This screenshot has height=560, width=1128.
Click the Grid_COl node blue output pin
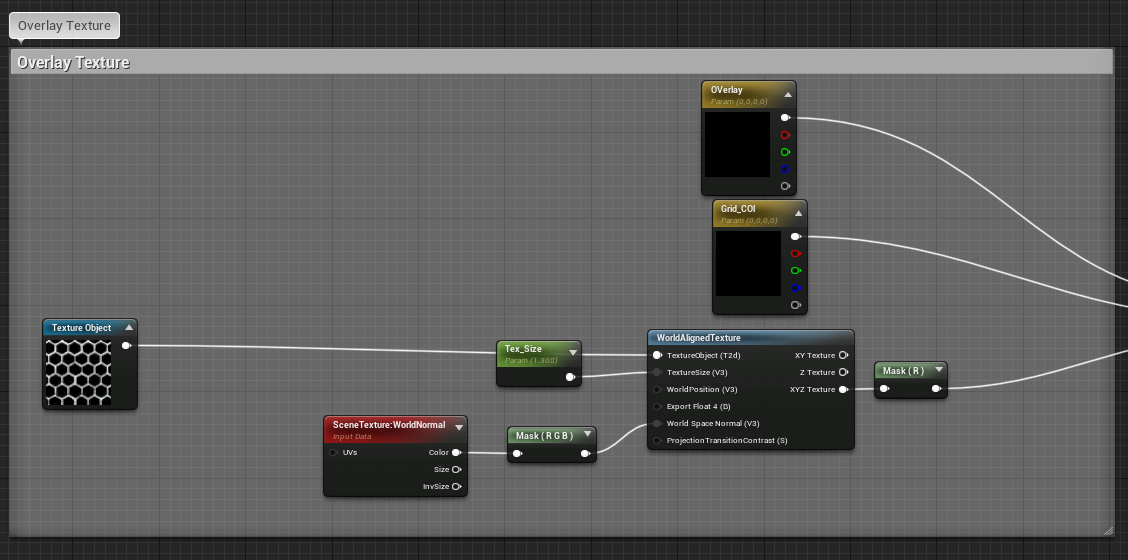pos(796,288)
